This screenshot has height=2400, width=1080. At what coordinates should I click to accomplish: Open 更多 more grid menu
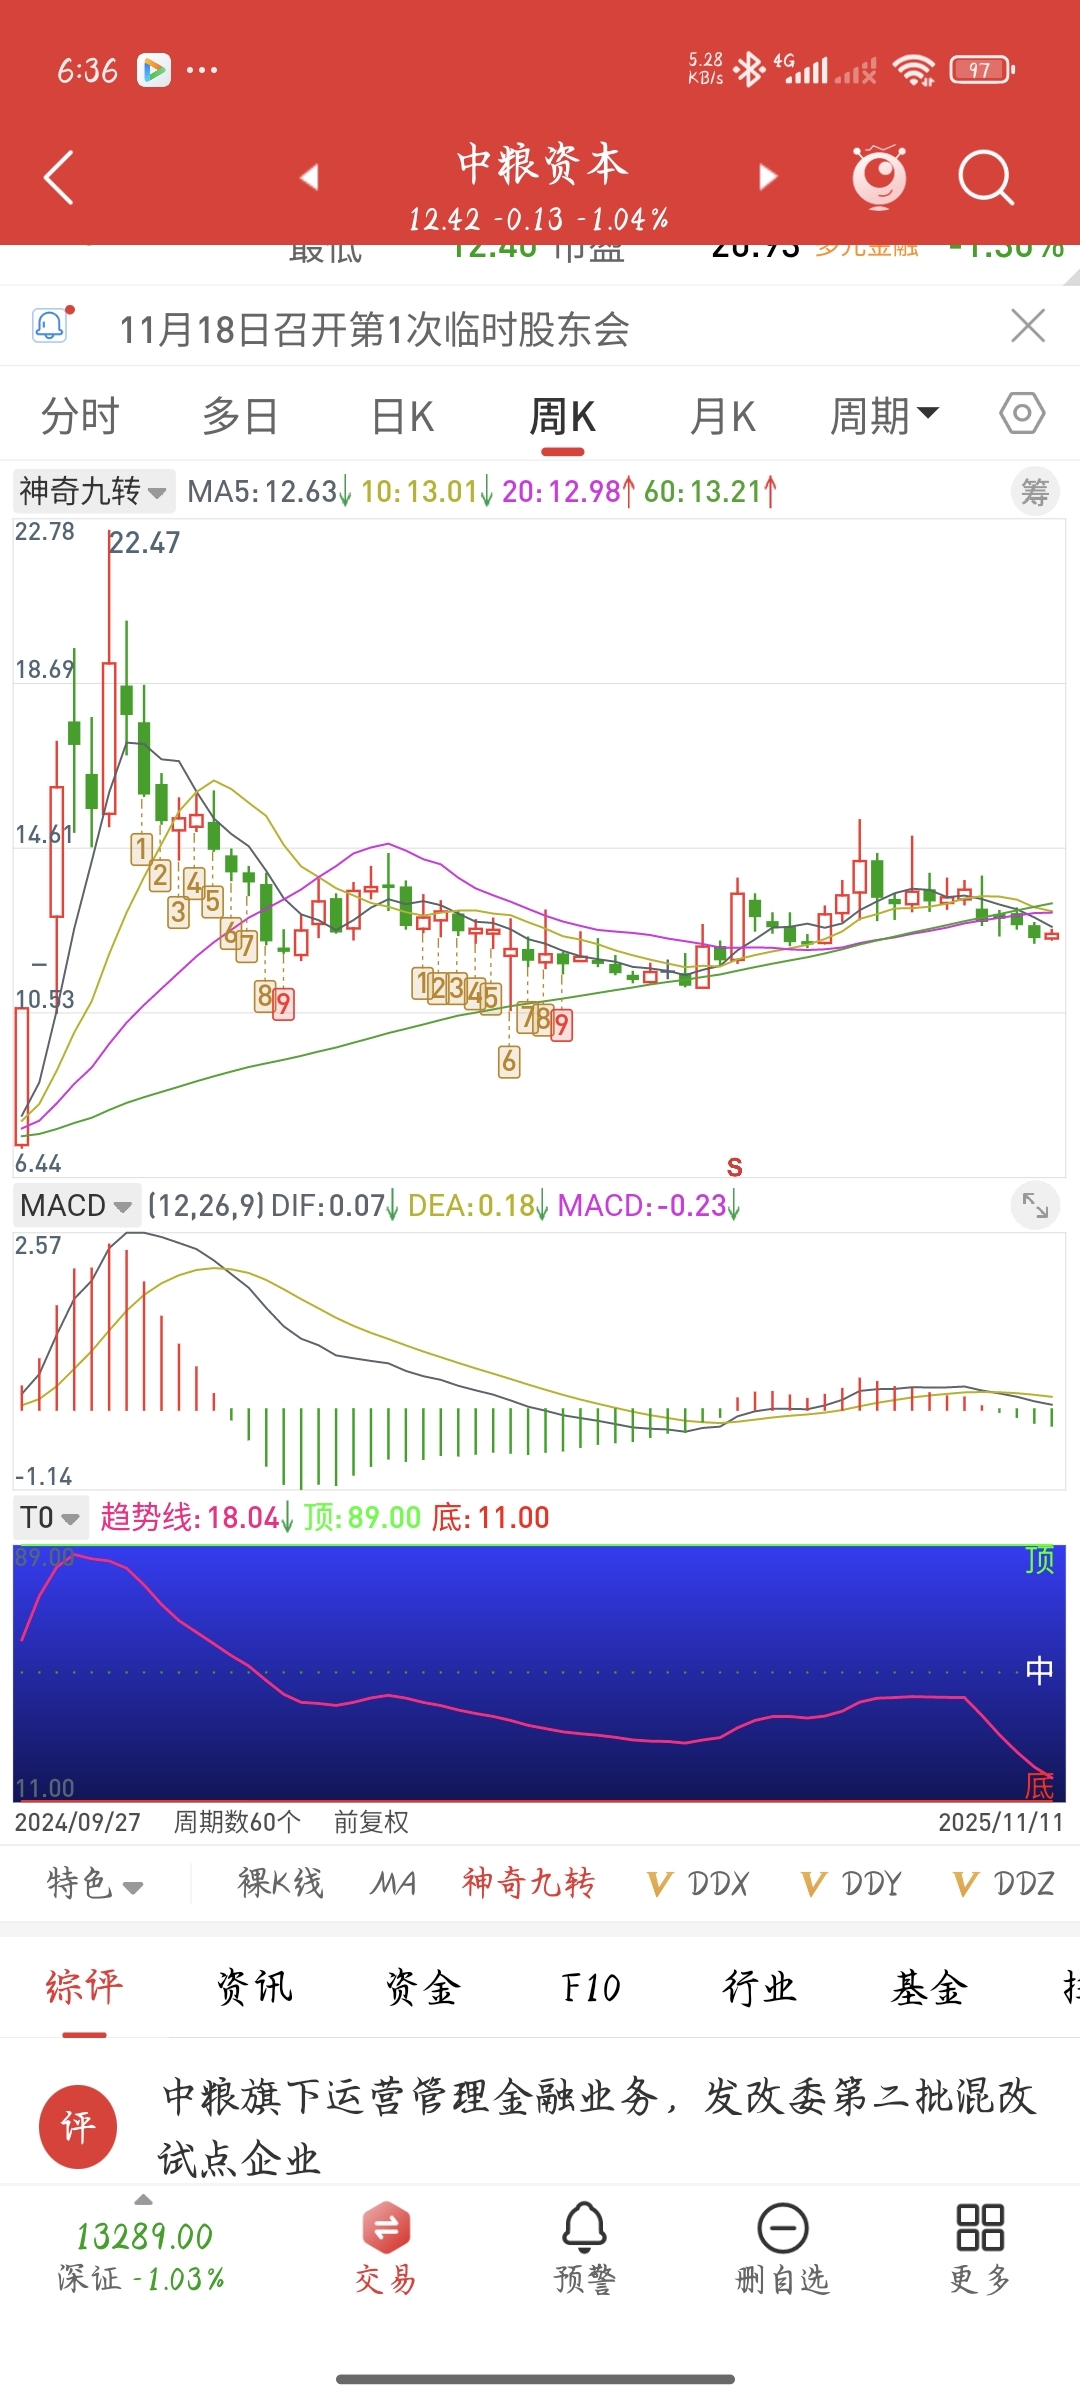point(980,2247)
